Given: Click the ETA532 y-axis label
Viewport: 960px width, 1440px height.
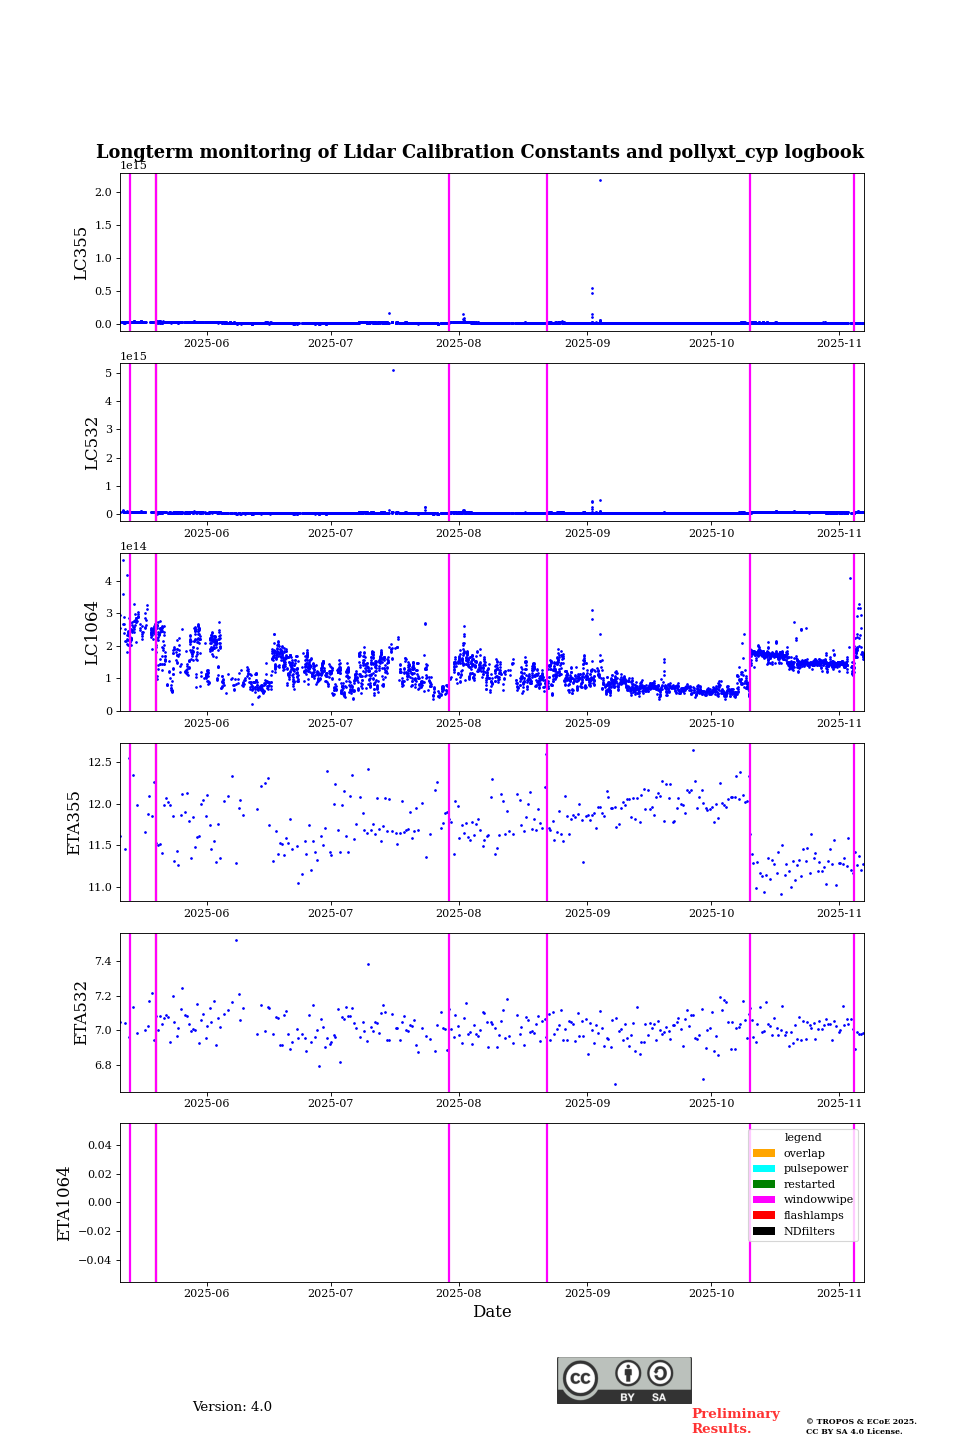Looking at the screenshot, I should coord(81,1013).
